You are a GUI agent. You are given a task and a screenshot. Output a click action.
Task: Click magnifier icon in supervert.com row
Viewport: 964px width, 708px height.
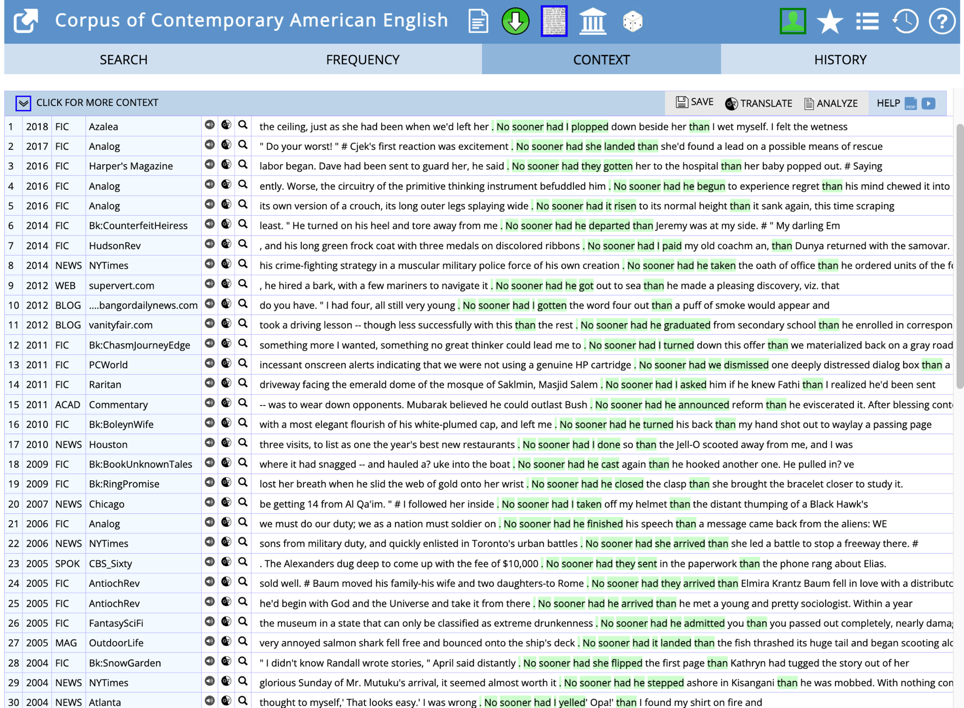point(243,284)
